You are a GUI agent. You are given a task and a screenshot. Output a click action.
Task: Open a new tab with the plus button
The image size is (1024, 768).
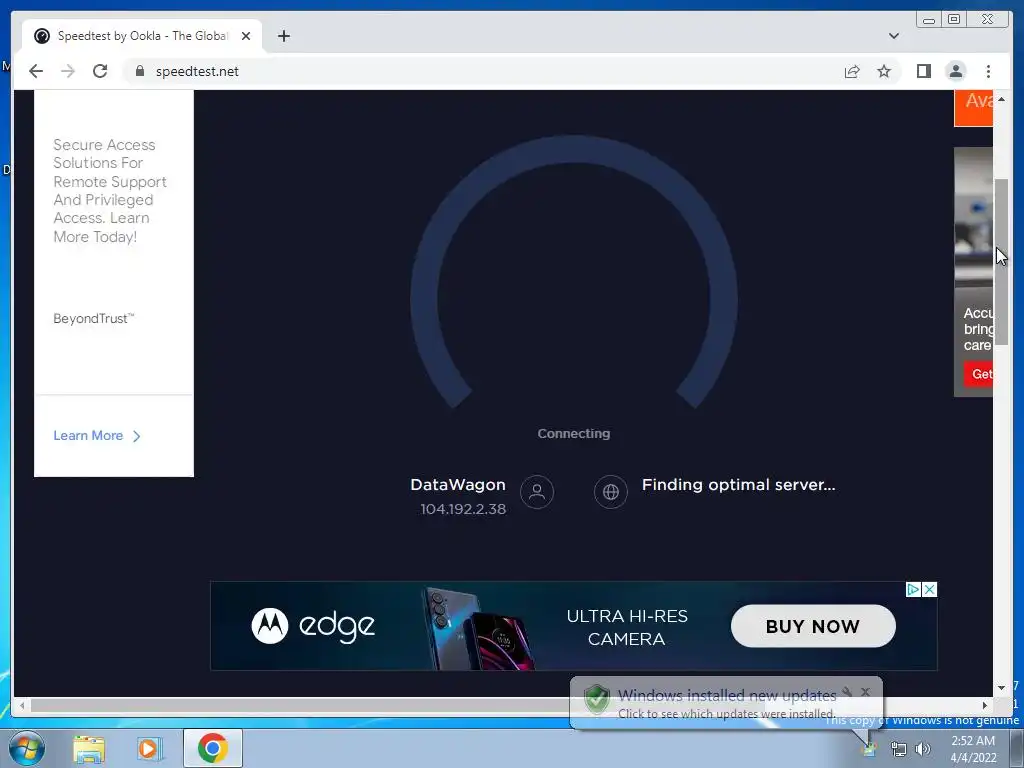click(283, 36)
